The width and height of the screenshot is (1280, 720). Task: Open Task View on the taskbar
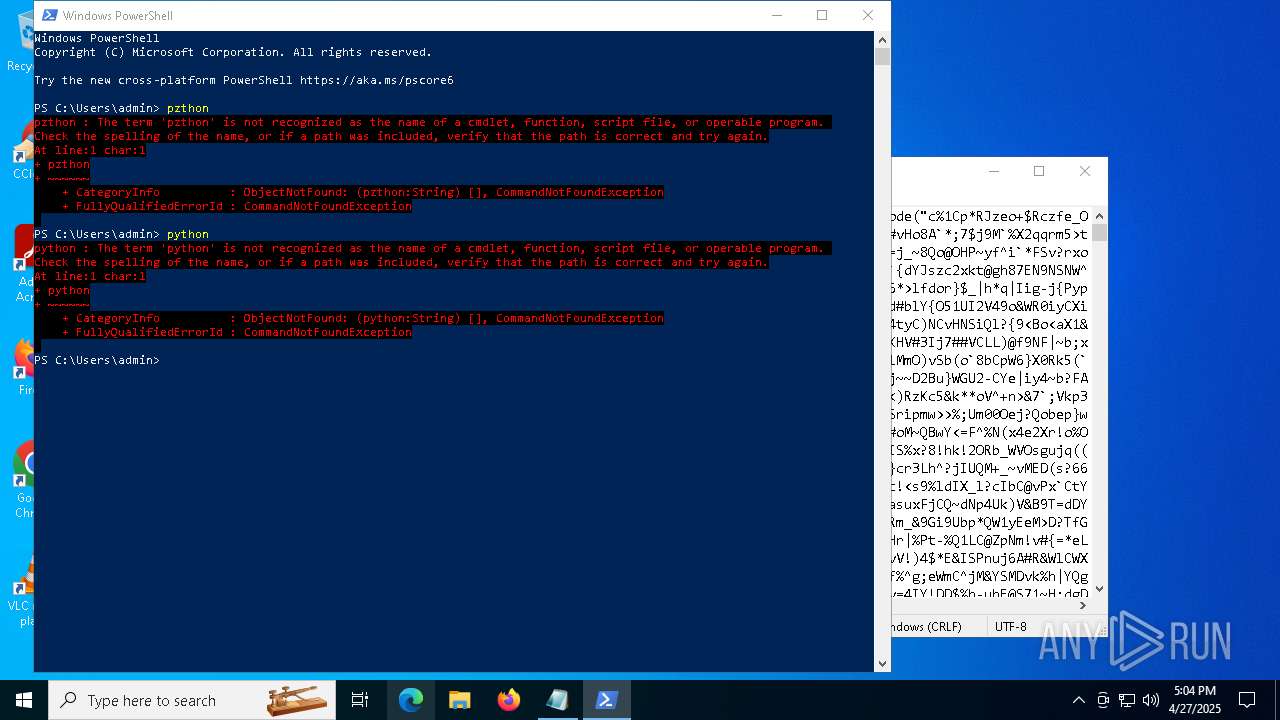[360, 700]
